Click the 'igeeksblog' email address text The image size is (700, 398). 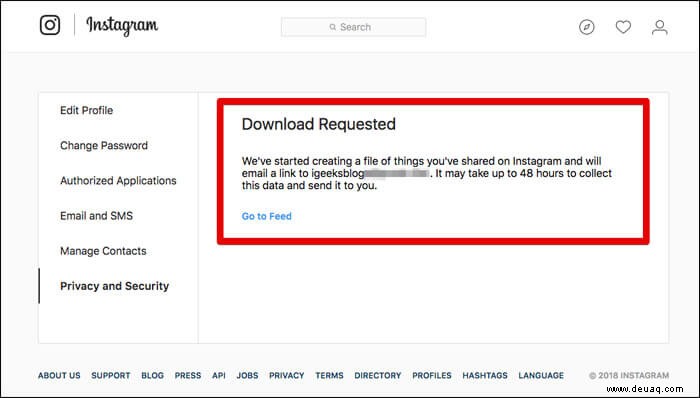[x=338, y=173]
